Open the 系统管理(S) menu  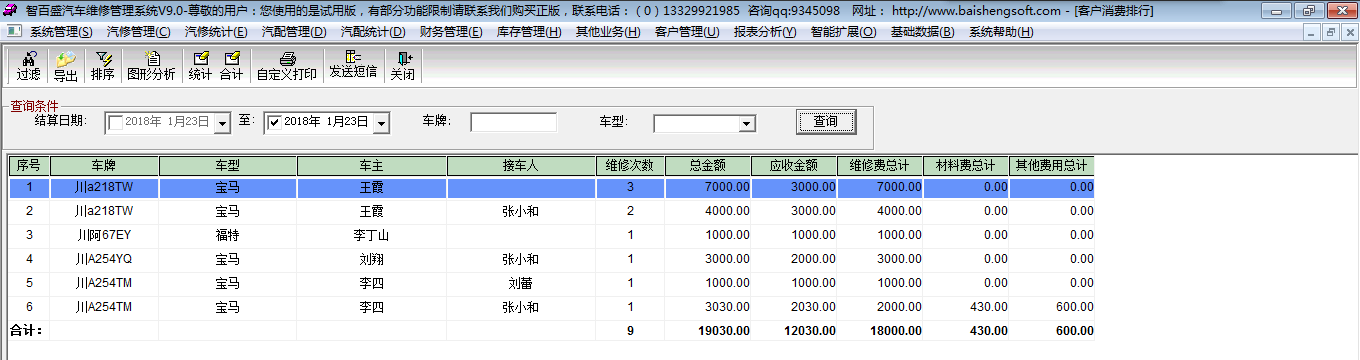tap(61, 31)
